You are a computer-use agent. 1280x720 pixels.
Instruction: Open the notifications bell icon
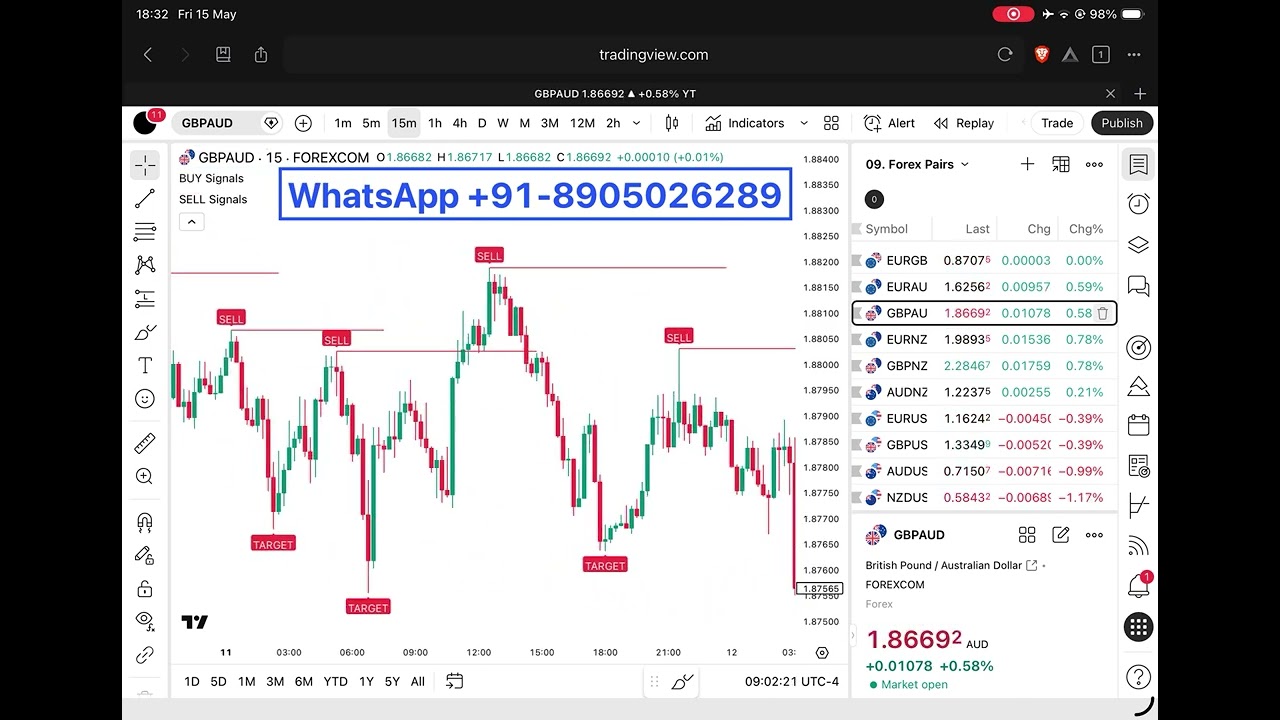1138,585
